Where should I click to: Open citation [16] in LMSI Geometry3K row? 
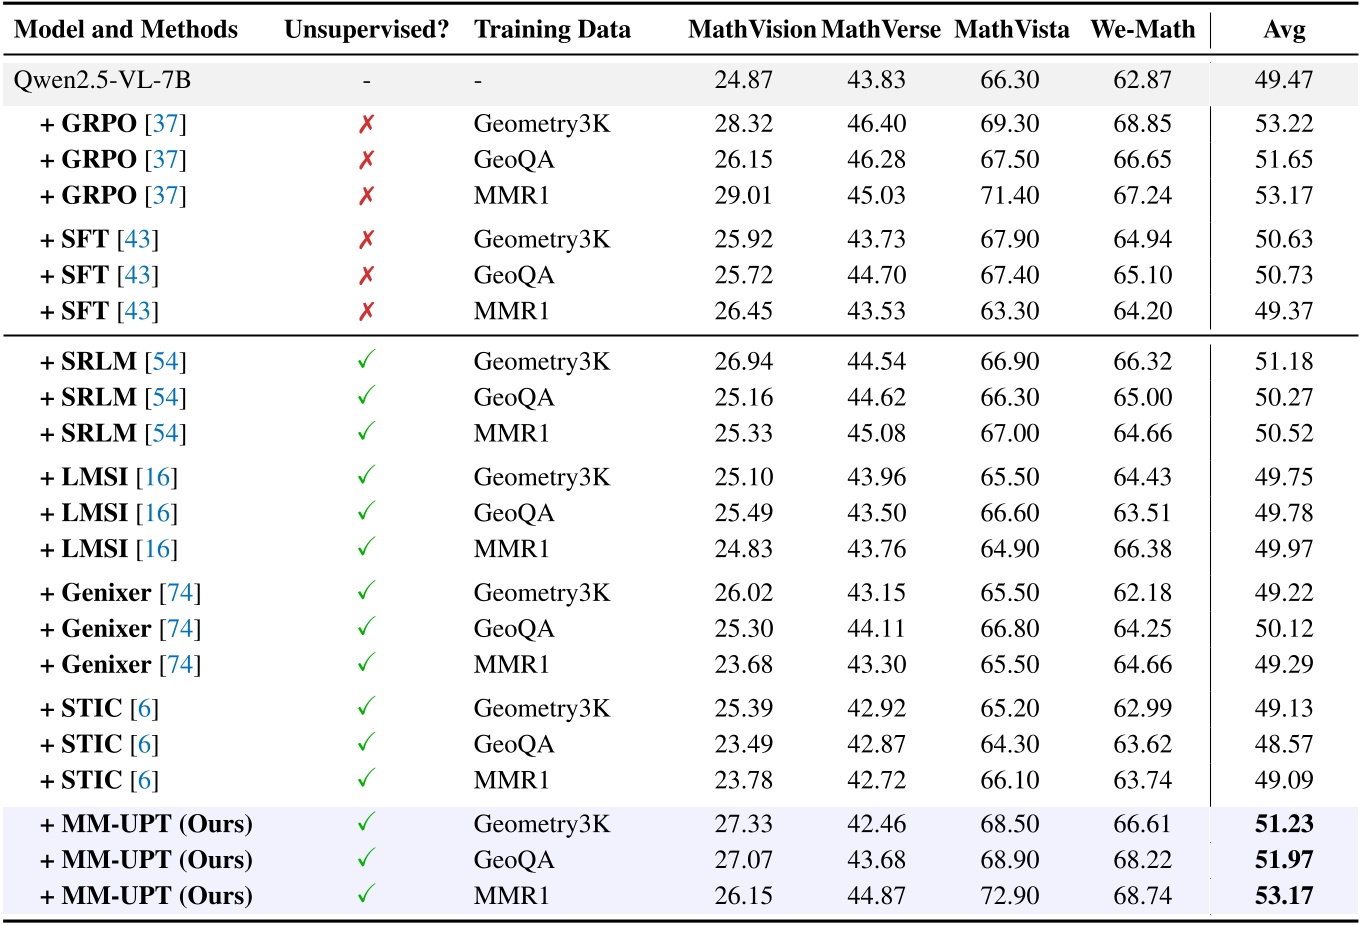pos(157,478)
